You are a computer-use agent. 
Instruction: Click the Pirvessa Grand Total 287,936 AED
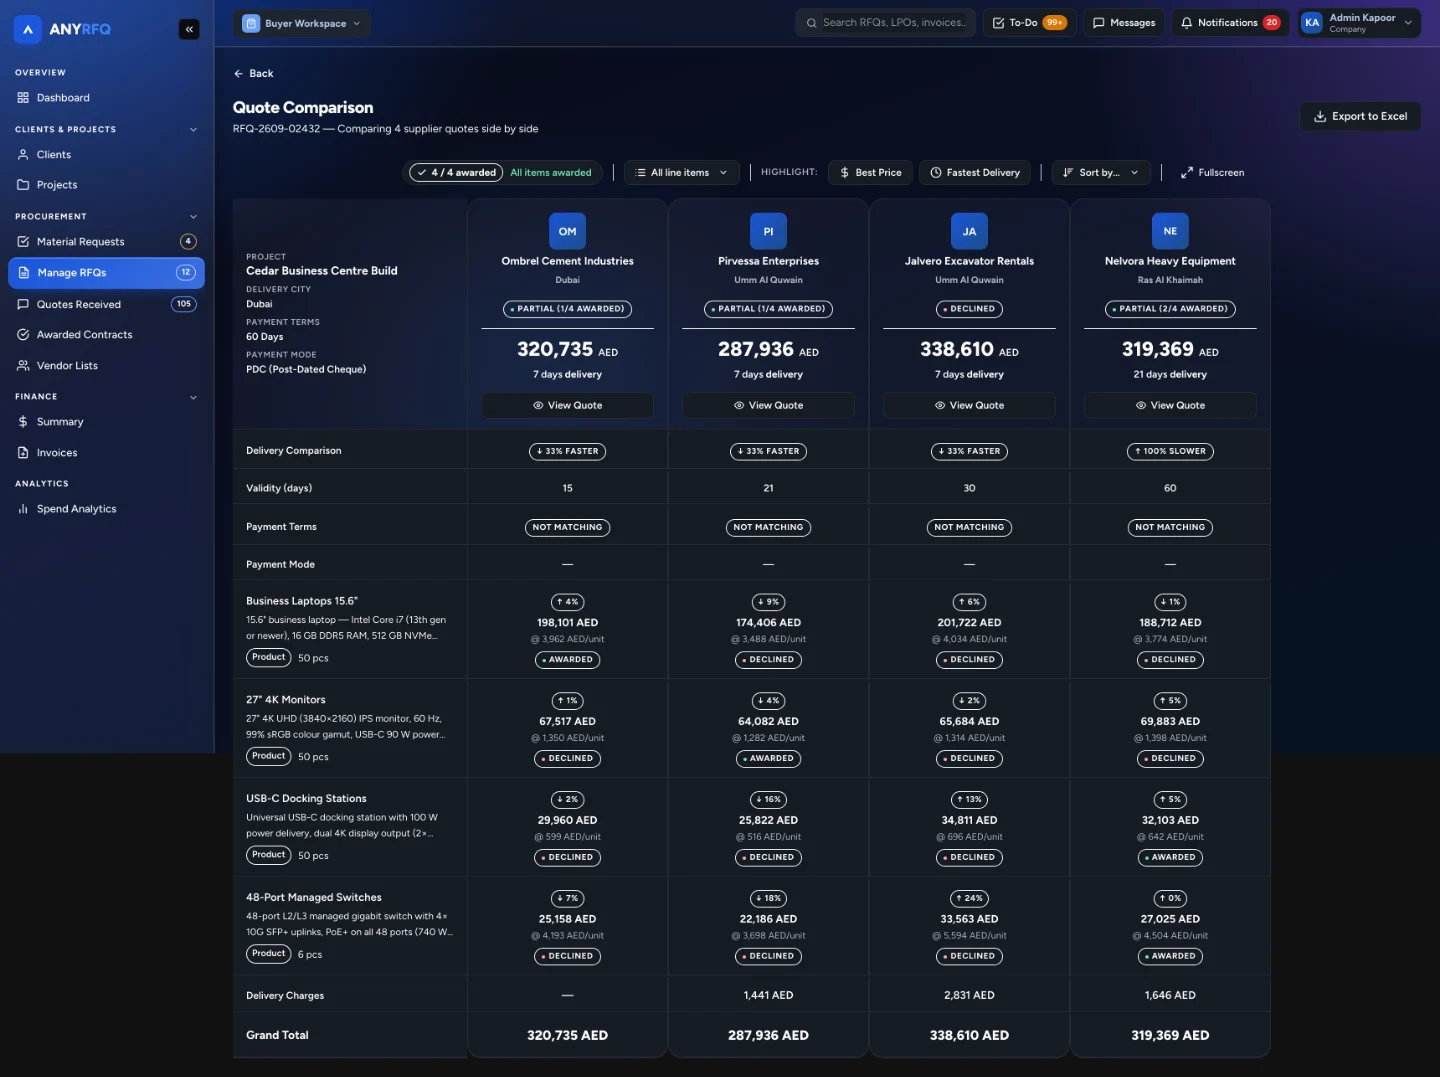[768, 1036]
